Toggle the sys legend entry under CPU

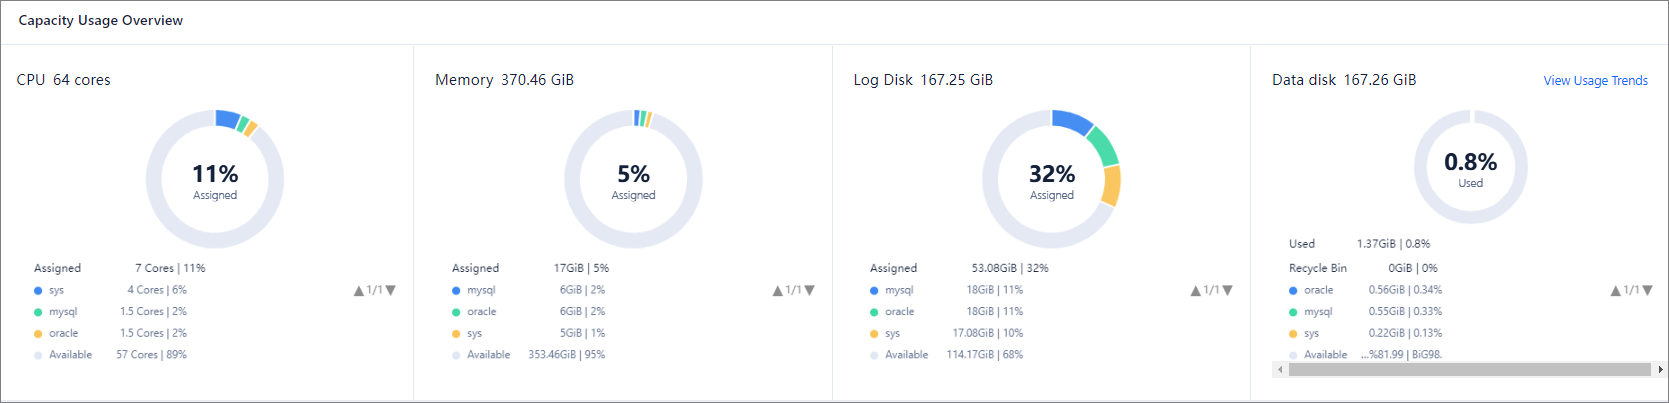(56, 290)
